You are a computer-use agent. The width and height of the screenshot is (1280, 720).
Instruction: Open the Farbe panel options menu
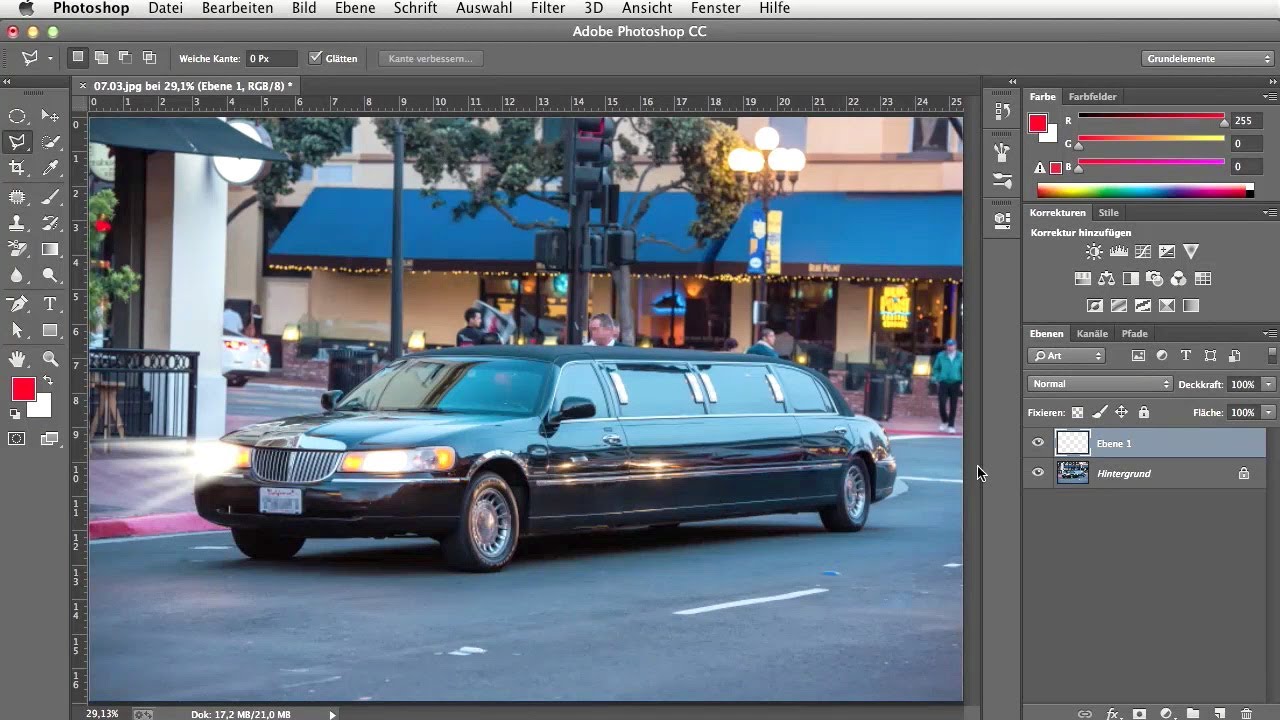pos(1270,97)
